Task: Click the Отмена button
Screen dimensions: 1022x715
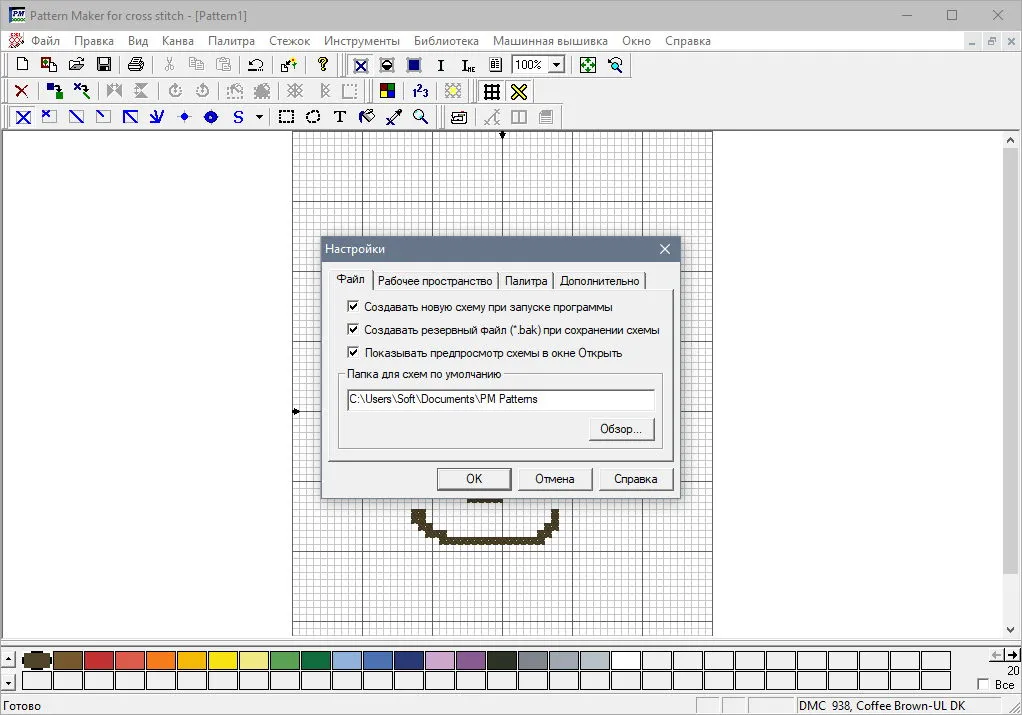Action: pos(555,479)
